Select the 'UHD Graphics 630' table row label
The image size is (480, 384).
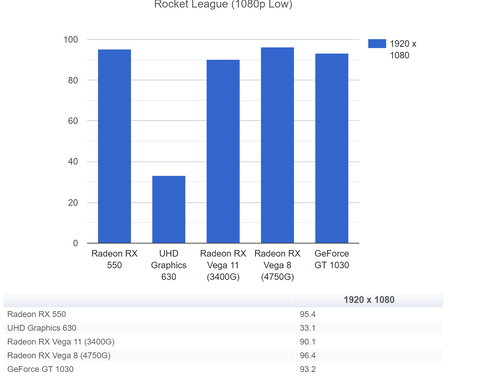point(42,328)
